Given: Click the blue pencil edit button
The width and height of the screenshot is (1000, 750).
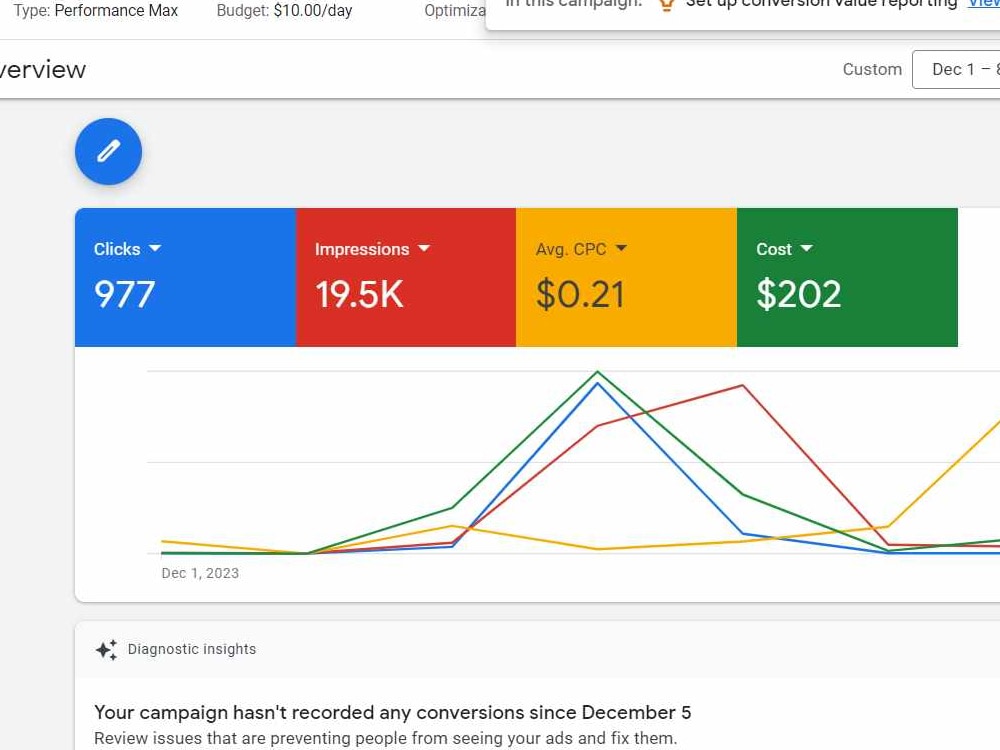Looking at the screenshot, I should point(108,152).
